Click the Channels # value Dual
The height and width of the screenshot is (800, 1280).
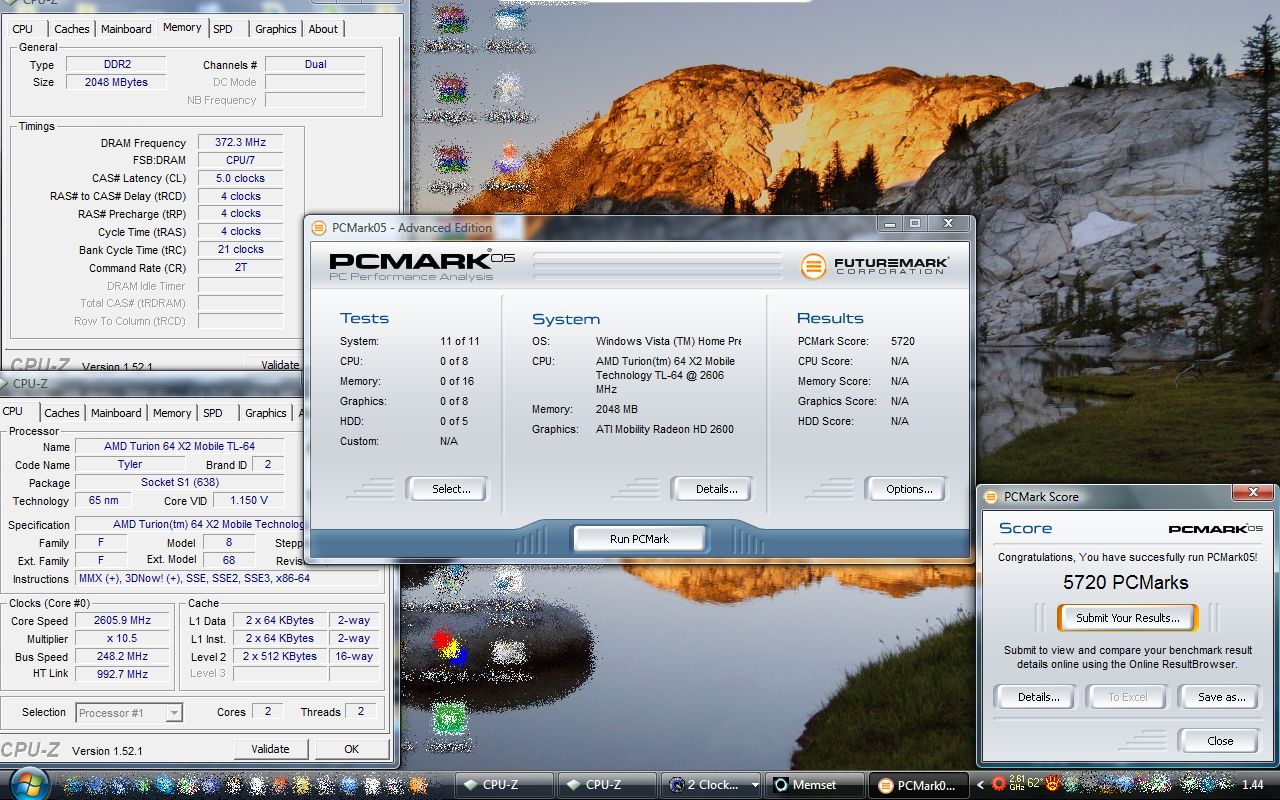click(315, 64)
